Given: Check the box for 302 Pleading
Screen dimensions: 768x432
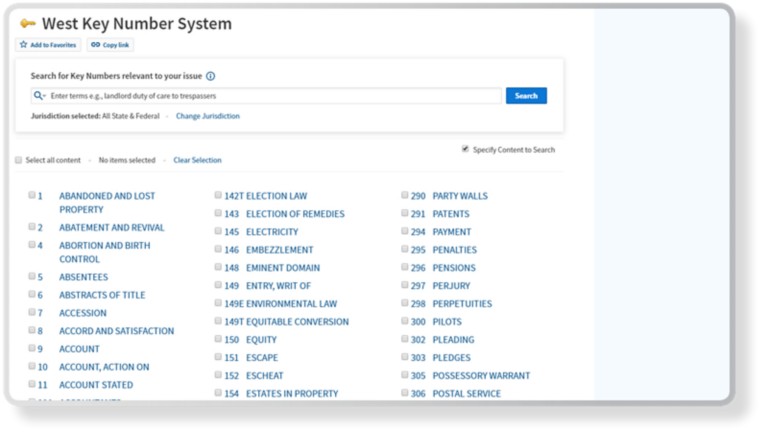Looking at the screenshot, I should click(x=405, y=339).
